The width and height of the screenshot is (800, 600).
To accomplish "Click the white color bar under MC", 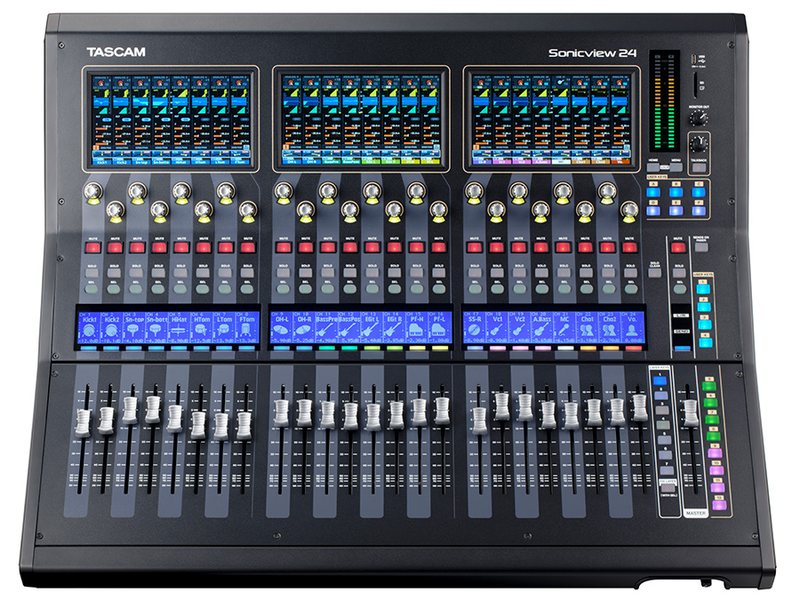I will (x=565, y=348).
